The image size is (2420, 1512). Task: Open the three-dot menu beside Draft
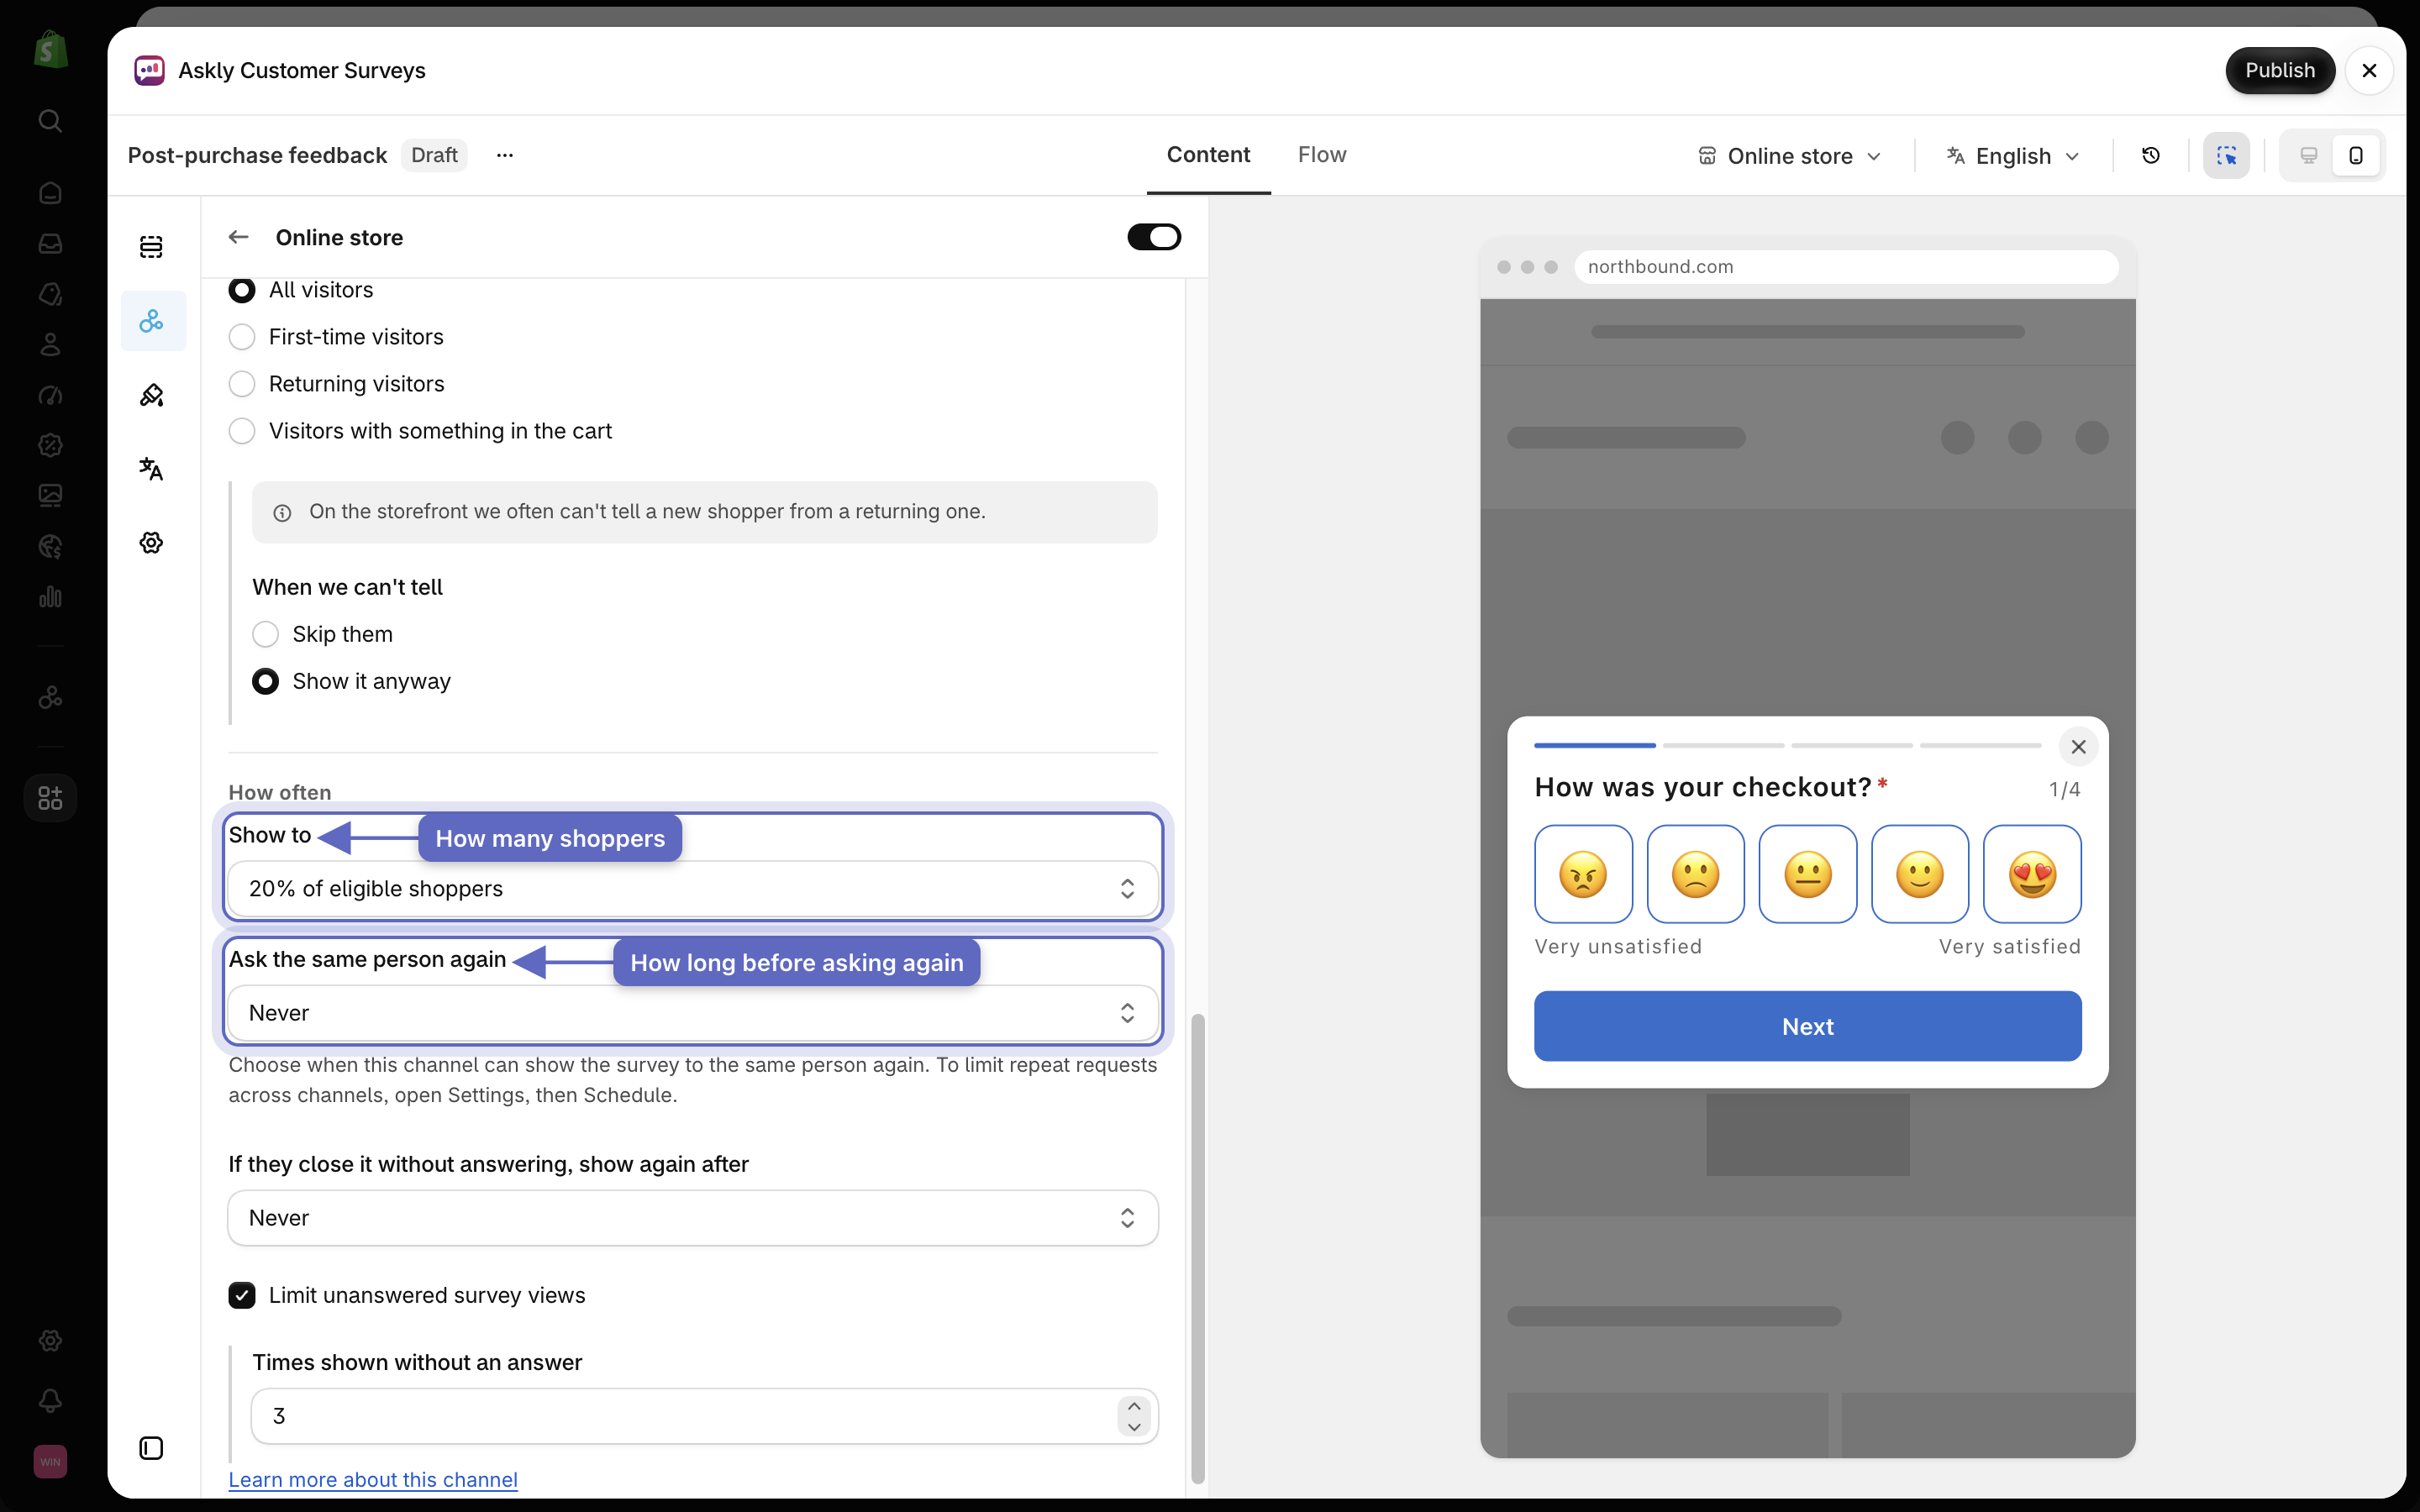(505, 155)
